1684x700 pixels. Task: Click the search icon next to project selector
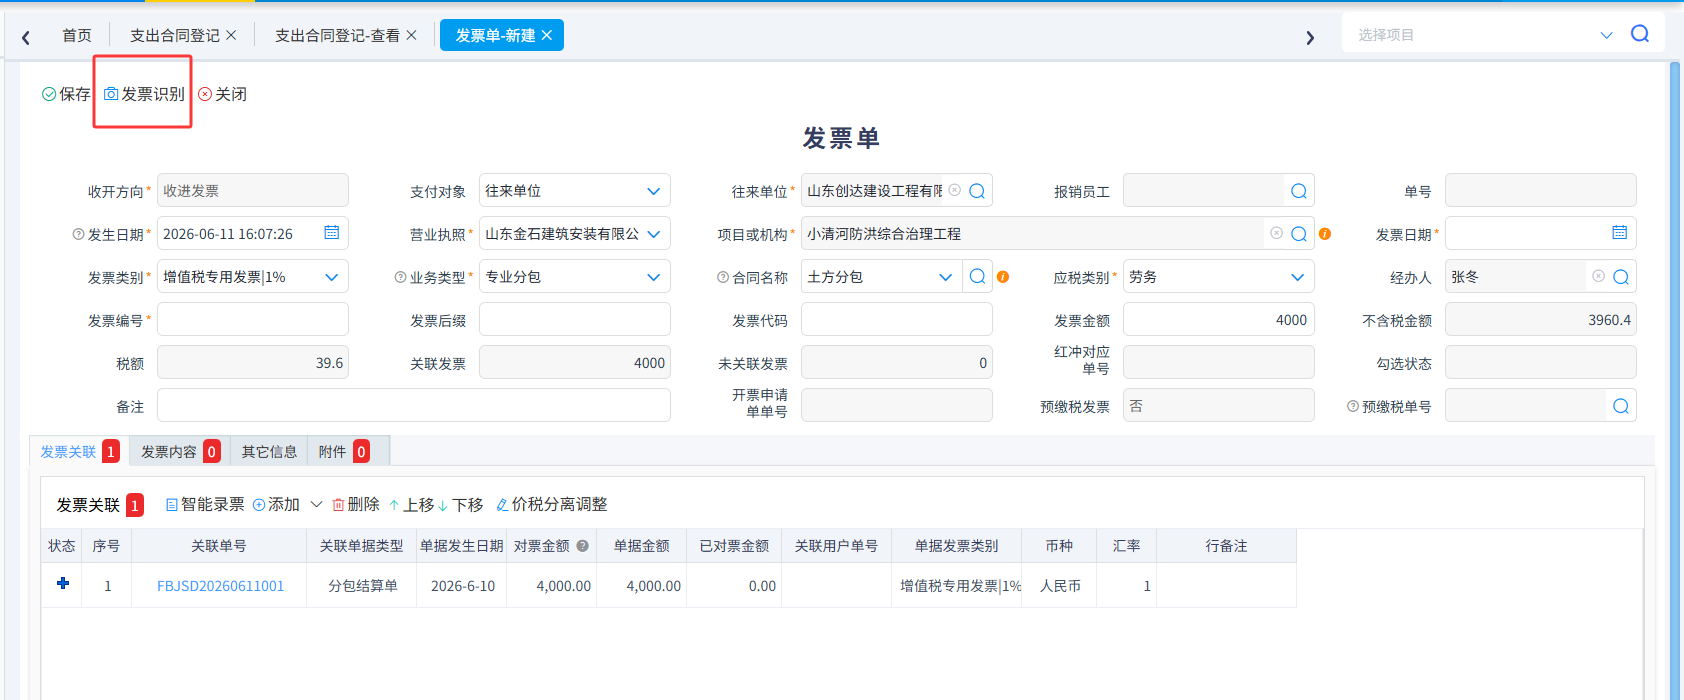click(1640, 34)
